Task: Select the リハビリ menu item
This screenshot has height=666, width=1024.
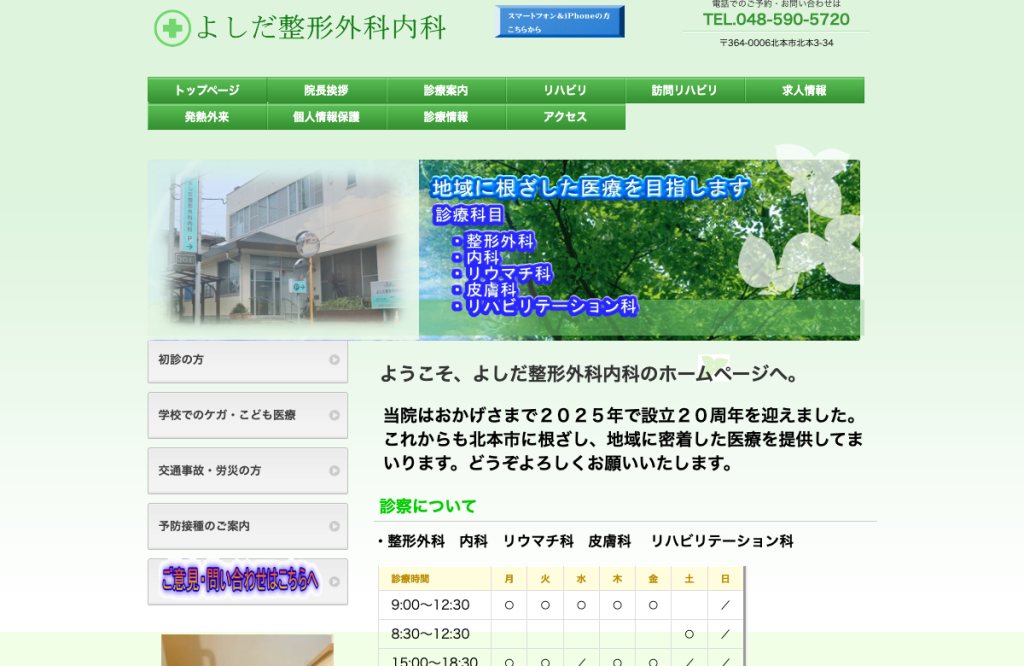Action: click(566, 90)
